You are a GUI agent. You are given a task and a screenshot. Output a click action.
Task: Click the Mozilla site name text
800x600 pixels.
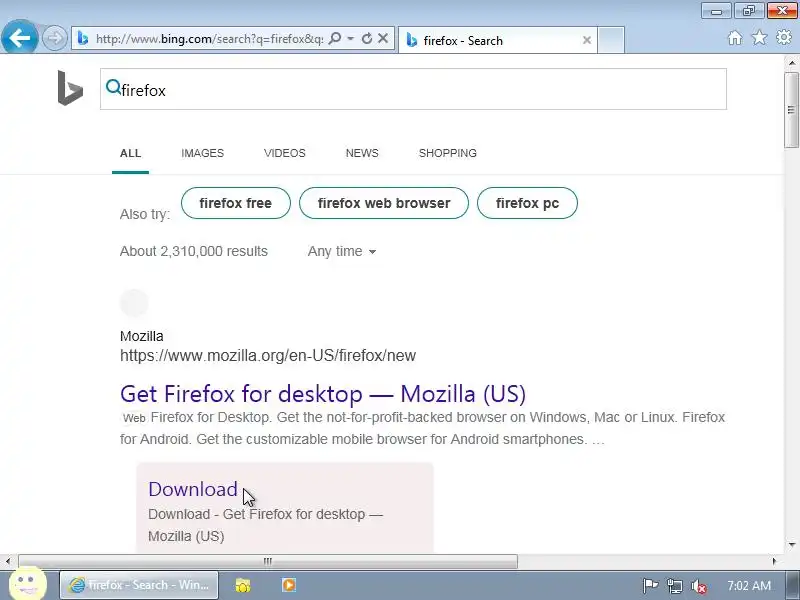(x=142, y=336)
